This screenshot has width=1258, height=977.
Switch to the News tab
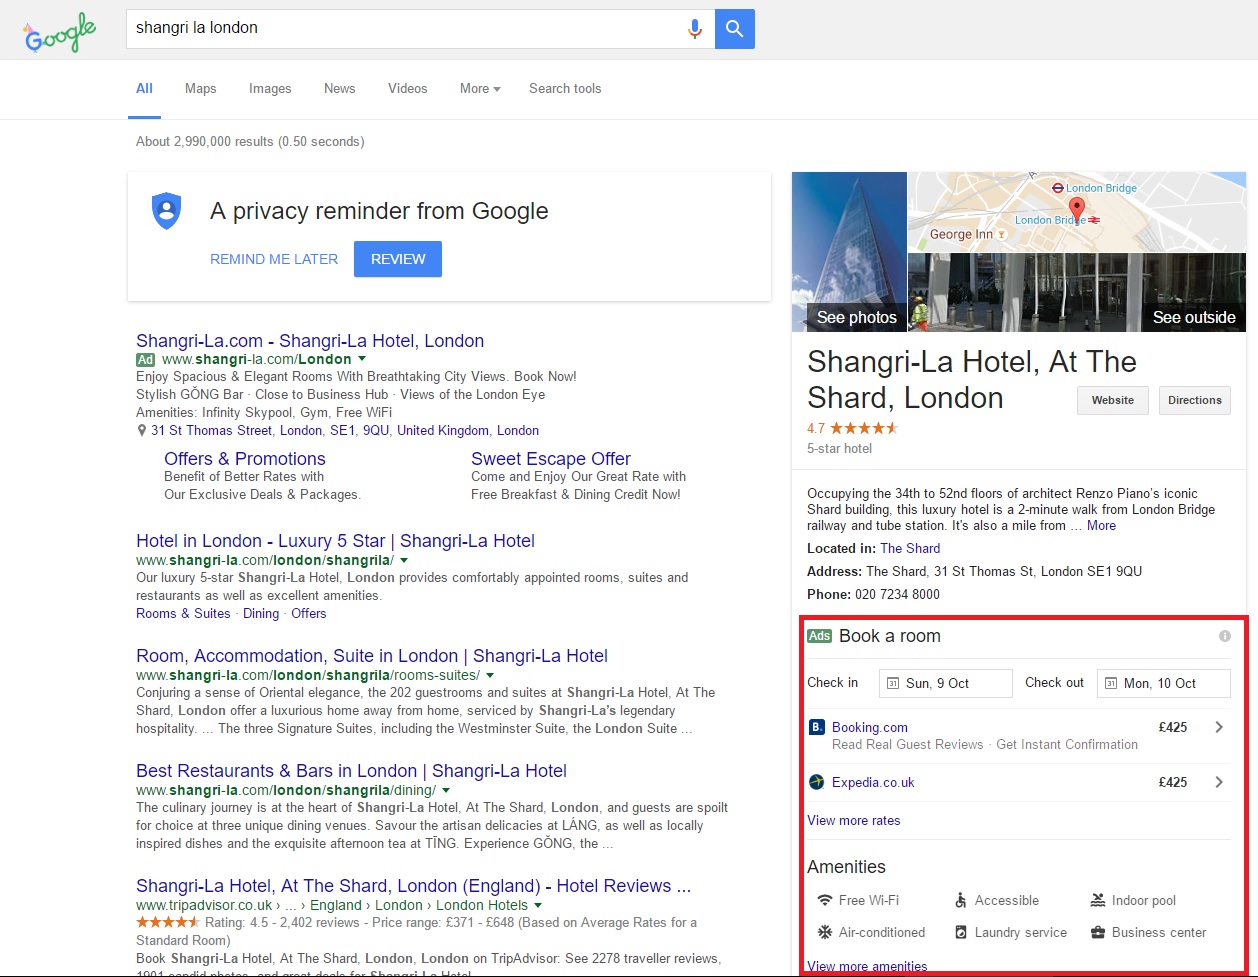[339, 88]
